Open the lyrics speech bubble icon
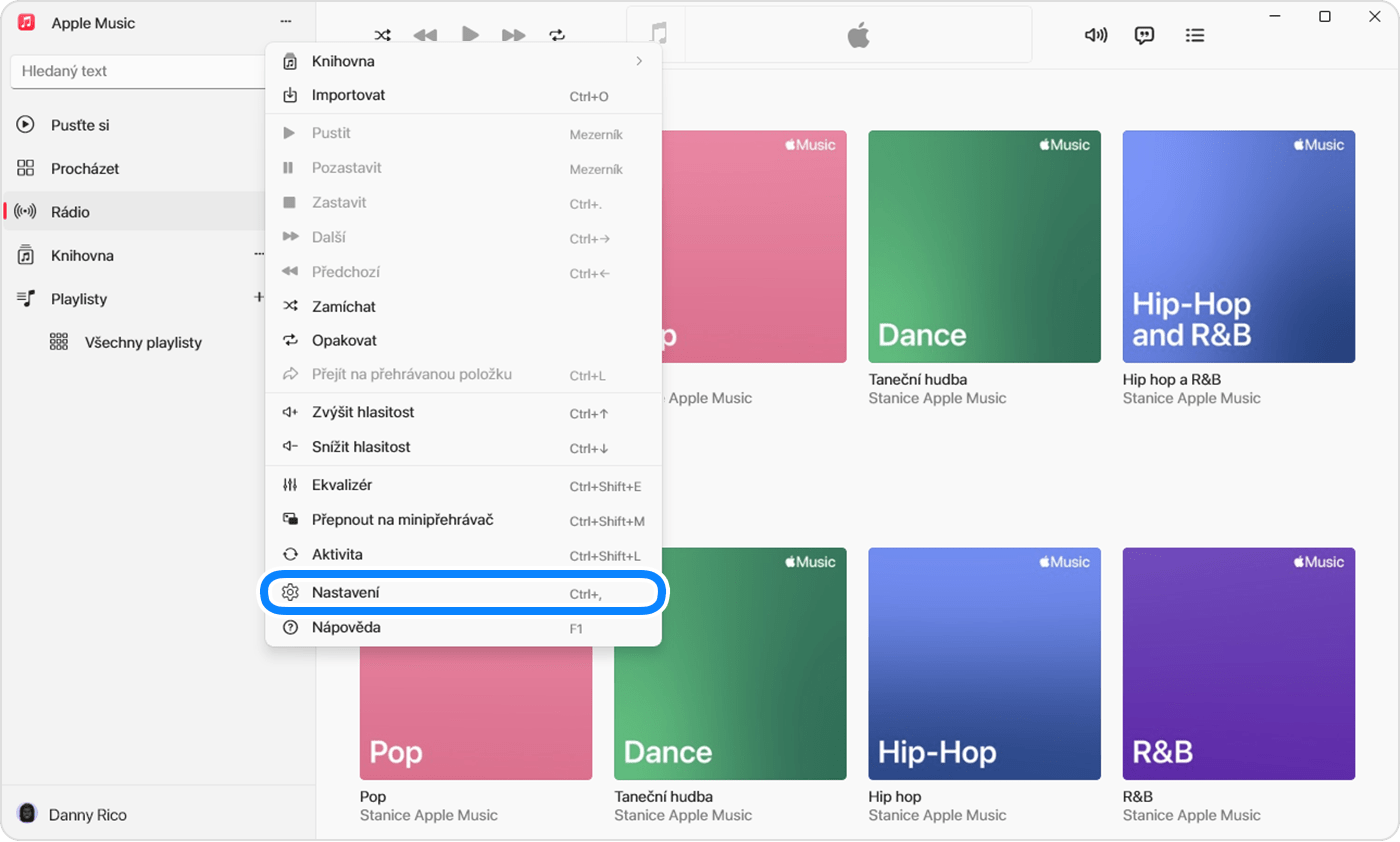The width and height of the screenshot is (1400, 842). [x=1145, y=35]
